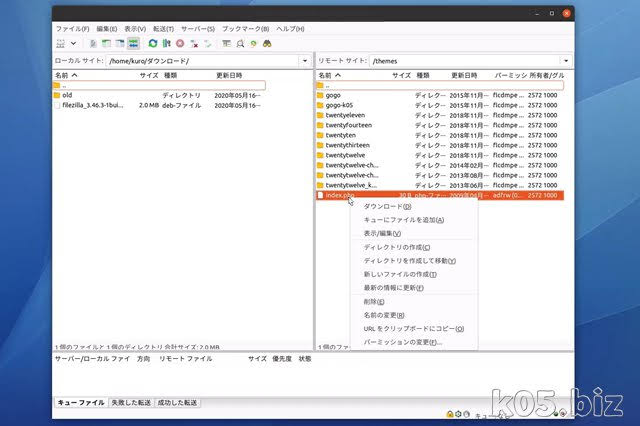
Task: Select the remote parent directory ".." entry
Action: pyautogui.click(x=440, y=85)
